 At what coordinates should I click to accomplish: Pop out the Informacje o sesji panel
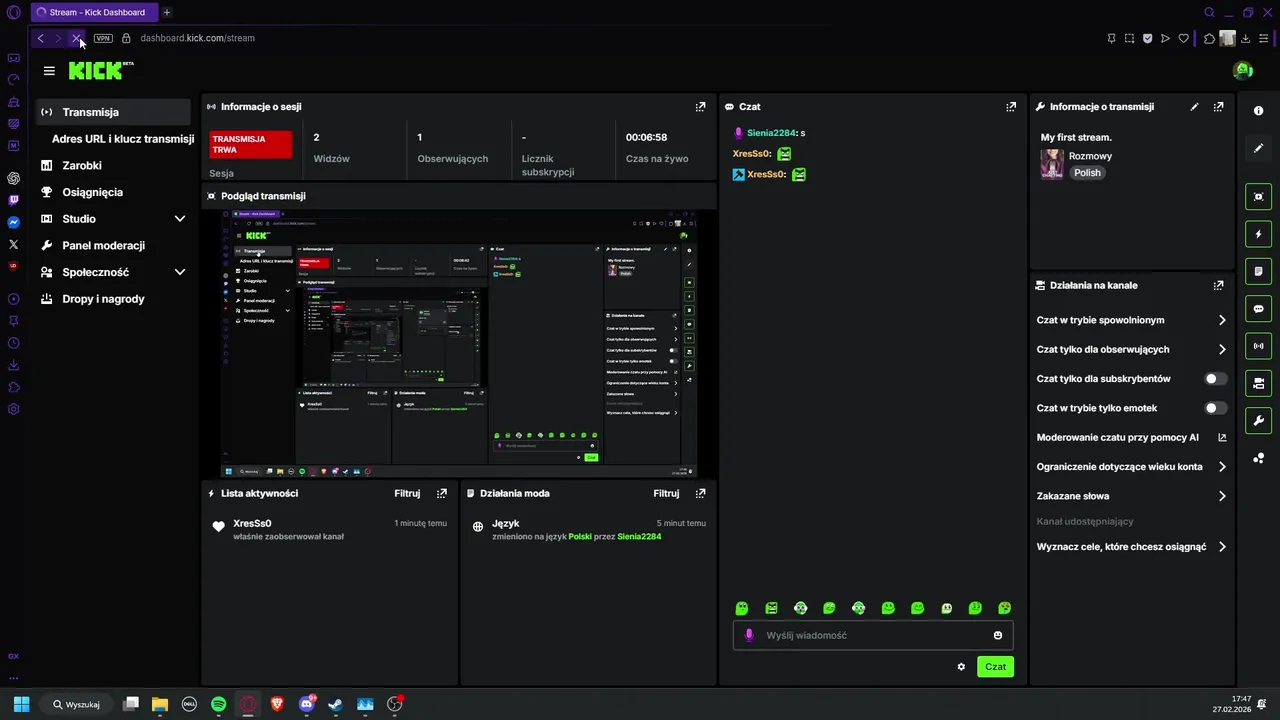(700, 107)
